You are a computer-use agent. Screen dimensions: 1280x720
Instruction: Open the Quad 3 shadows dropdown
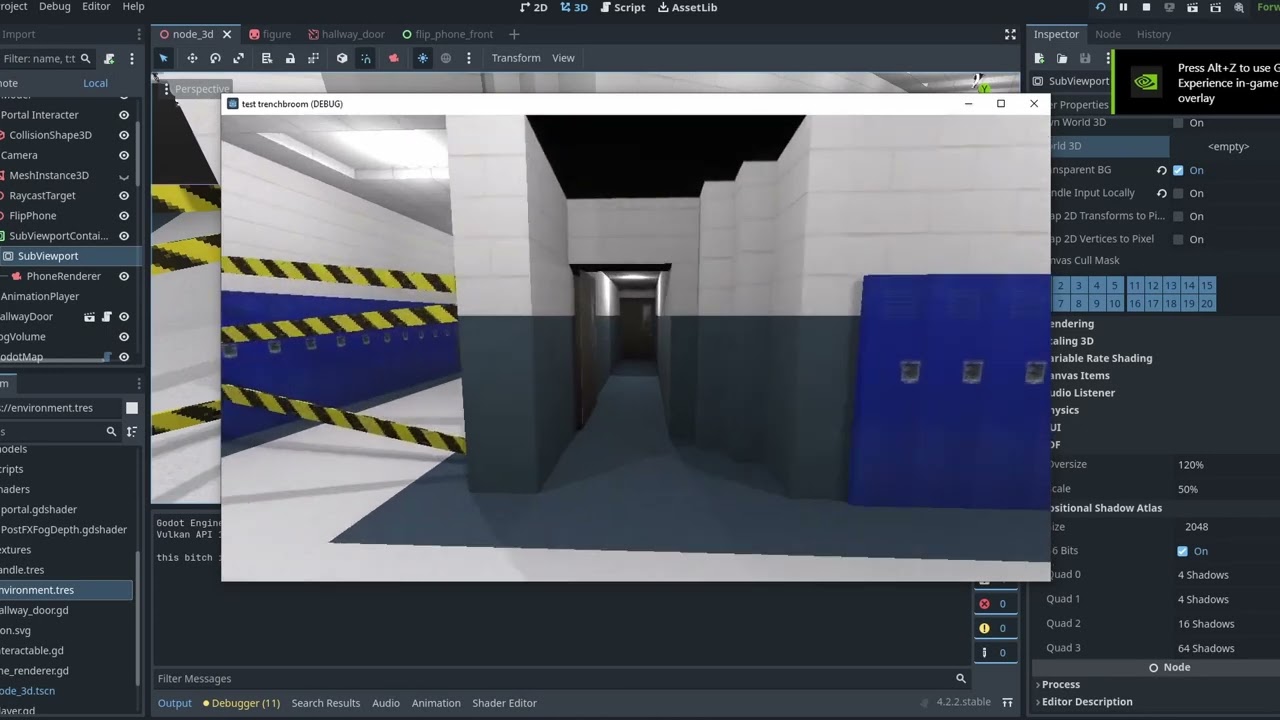(x=1225, y=648)
